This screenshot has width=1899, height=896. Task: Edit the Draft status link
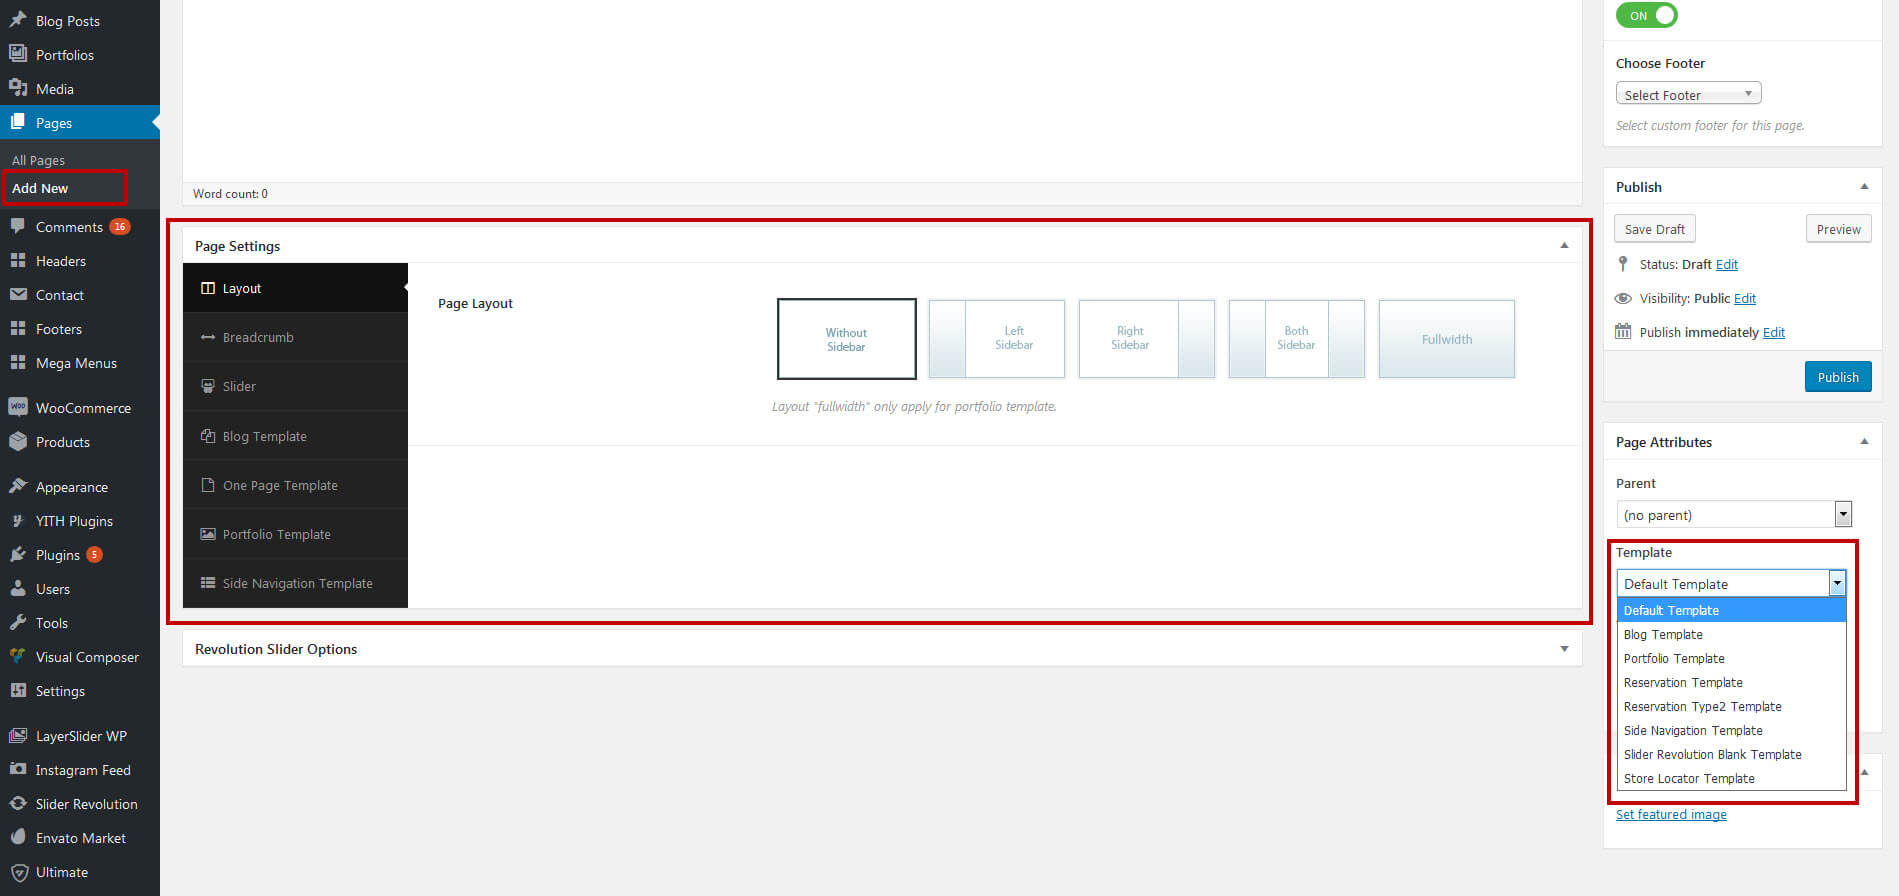[1727, 264]
